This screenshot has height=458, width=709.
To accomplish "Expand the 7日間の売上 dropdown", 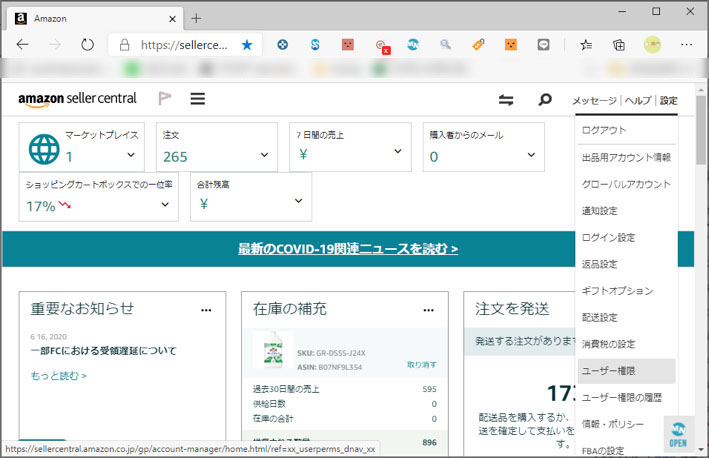I will tap(397, 151).
